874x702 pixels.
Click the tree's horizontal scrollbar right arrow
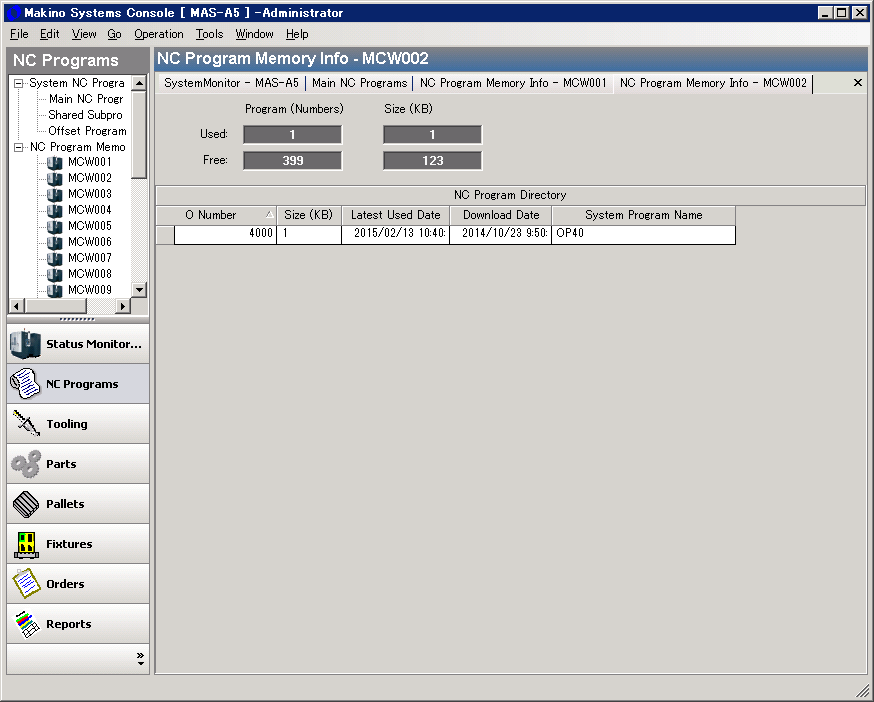click(123, 306)
